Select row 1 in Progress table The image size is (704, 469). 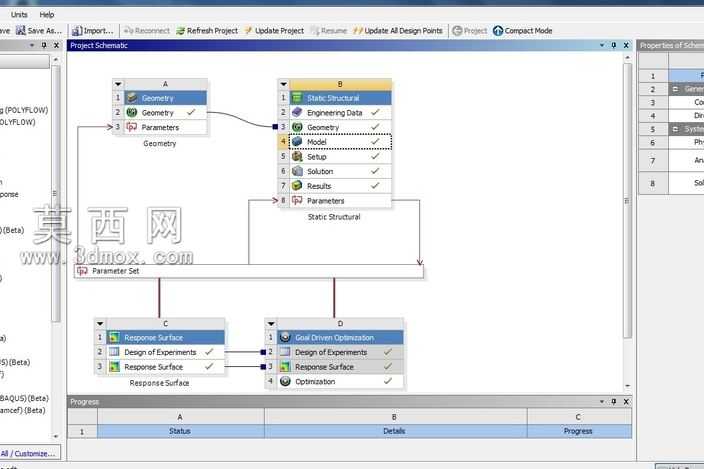click(82, 431)
